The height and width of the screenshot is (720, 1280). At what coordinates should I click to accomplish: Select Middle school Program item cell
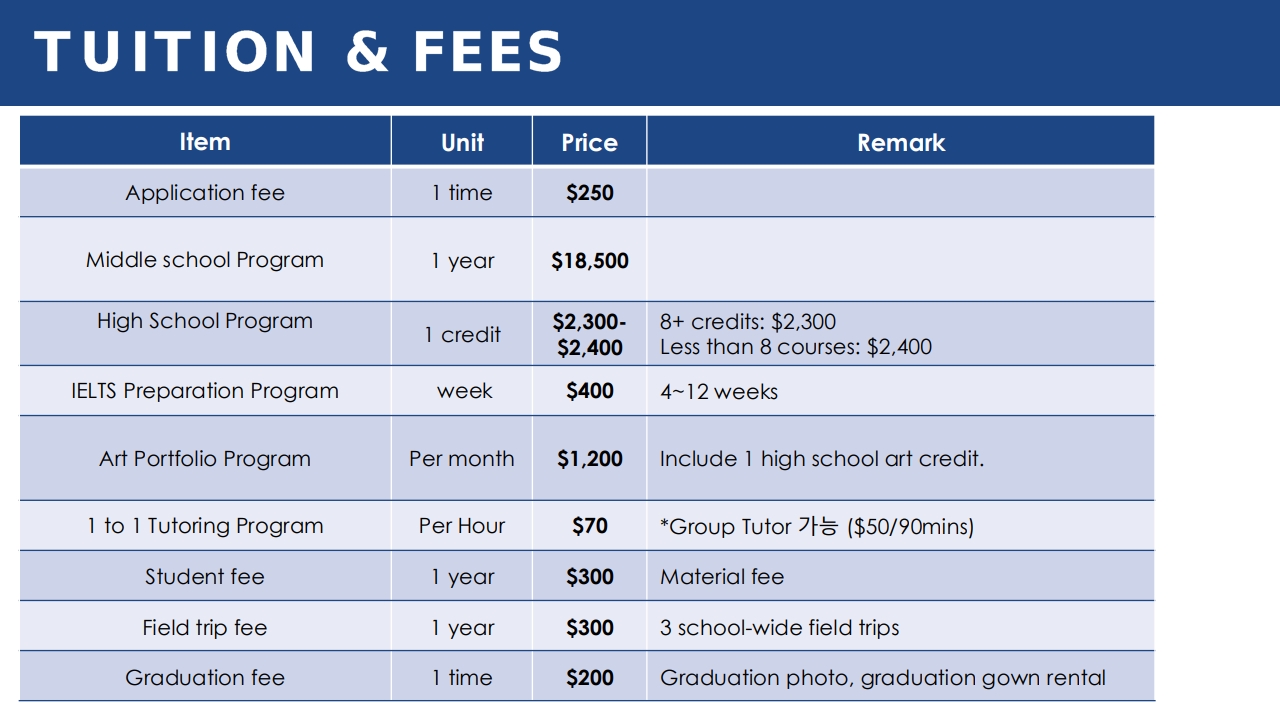[x=205, y=260]
